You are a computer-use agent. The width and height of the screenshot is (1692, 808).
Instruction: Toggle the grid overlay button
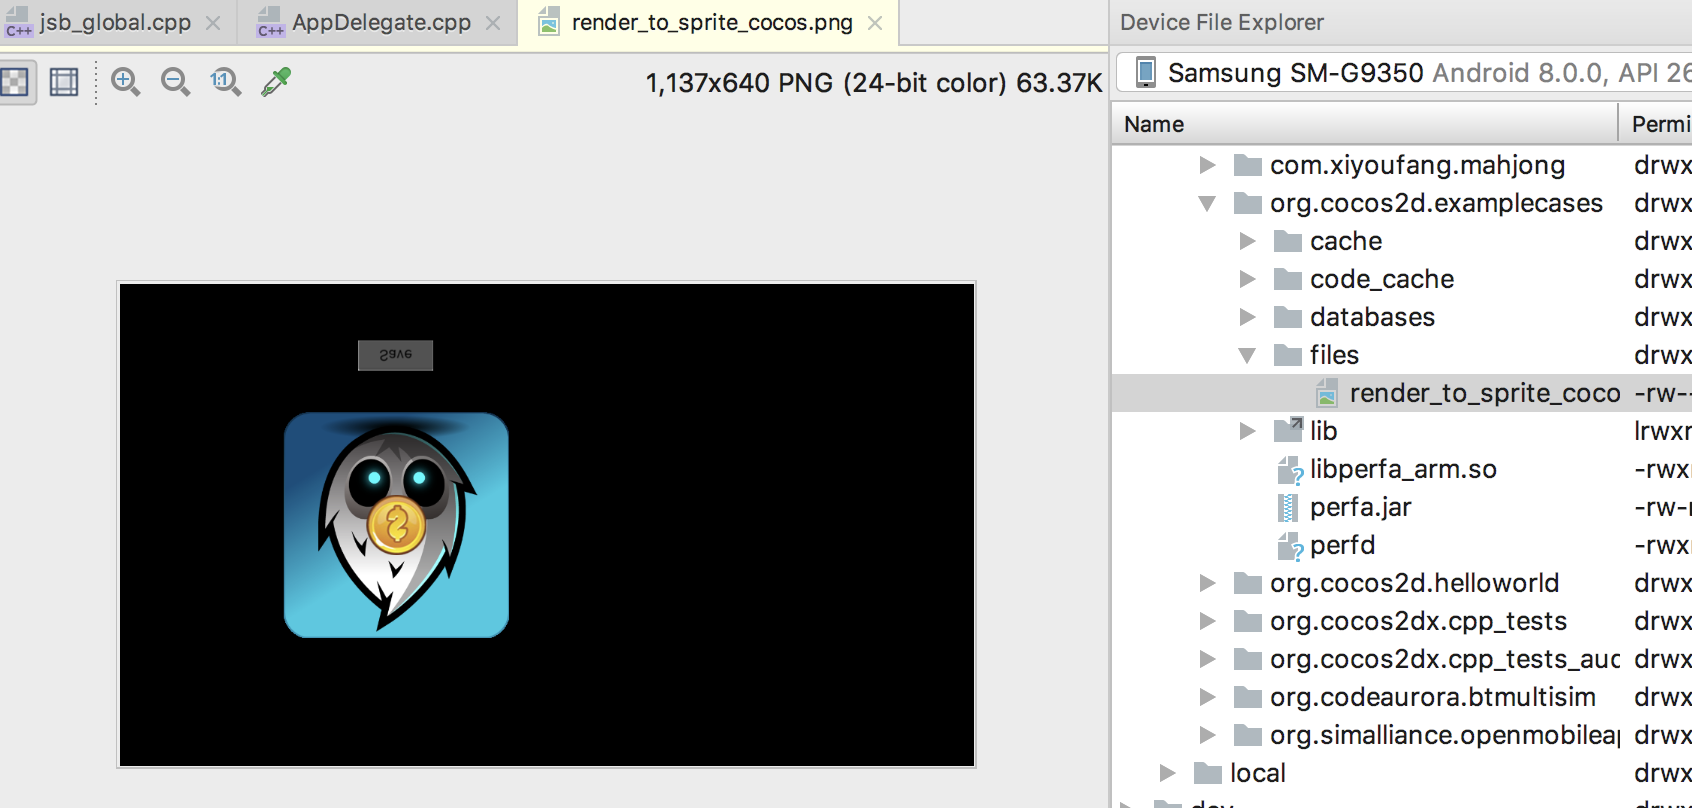click(64, 82)
